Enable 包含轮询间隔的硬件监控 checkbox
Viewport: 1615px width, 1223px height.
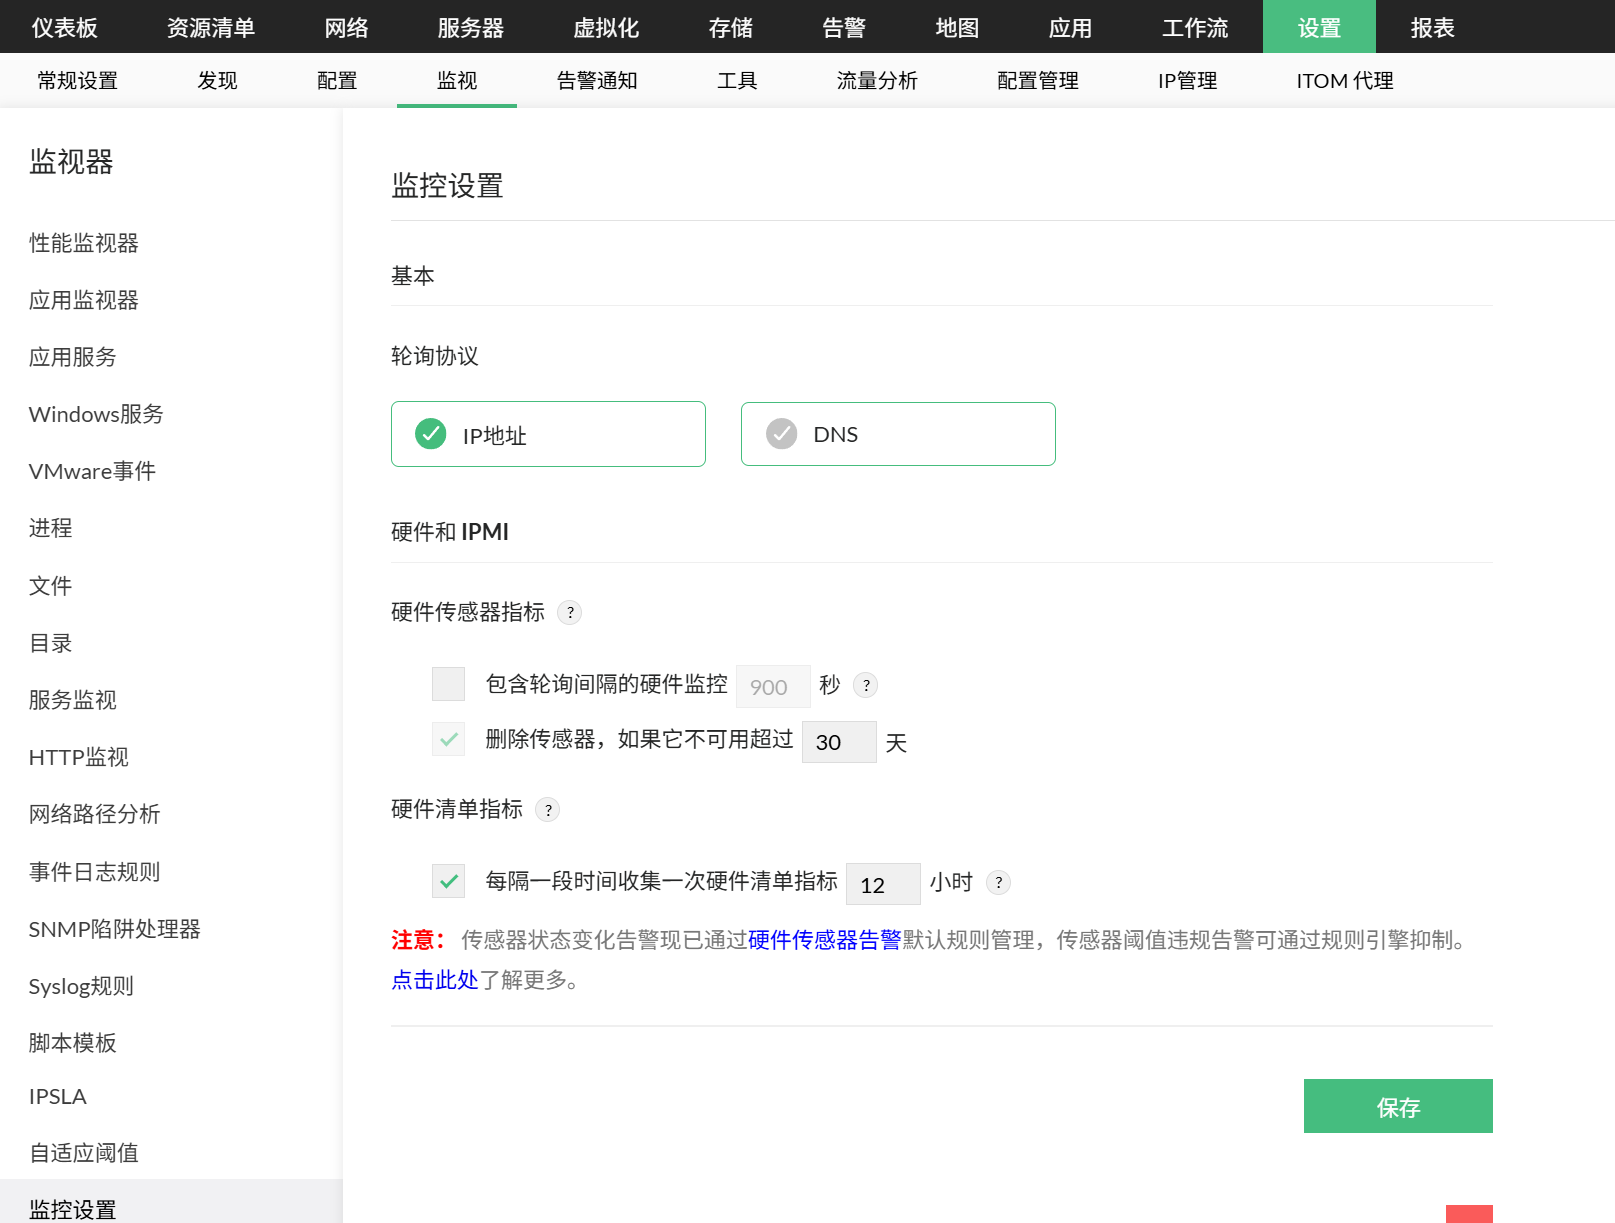pos(448,684)
